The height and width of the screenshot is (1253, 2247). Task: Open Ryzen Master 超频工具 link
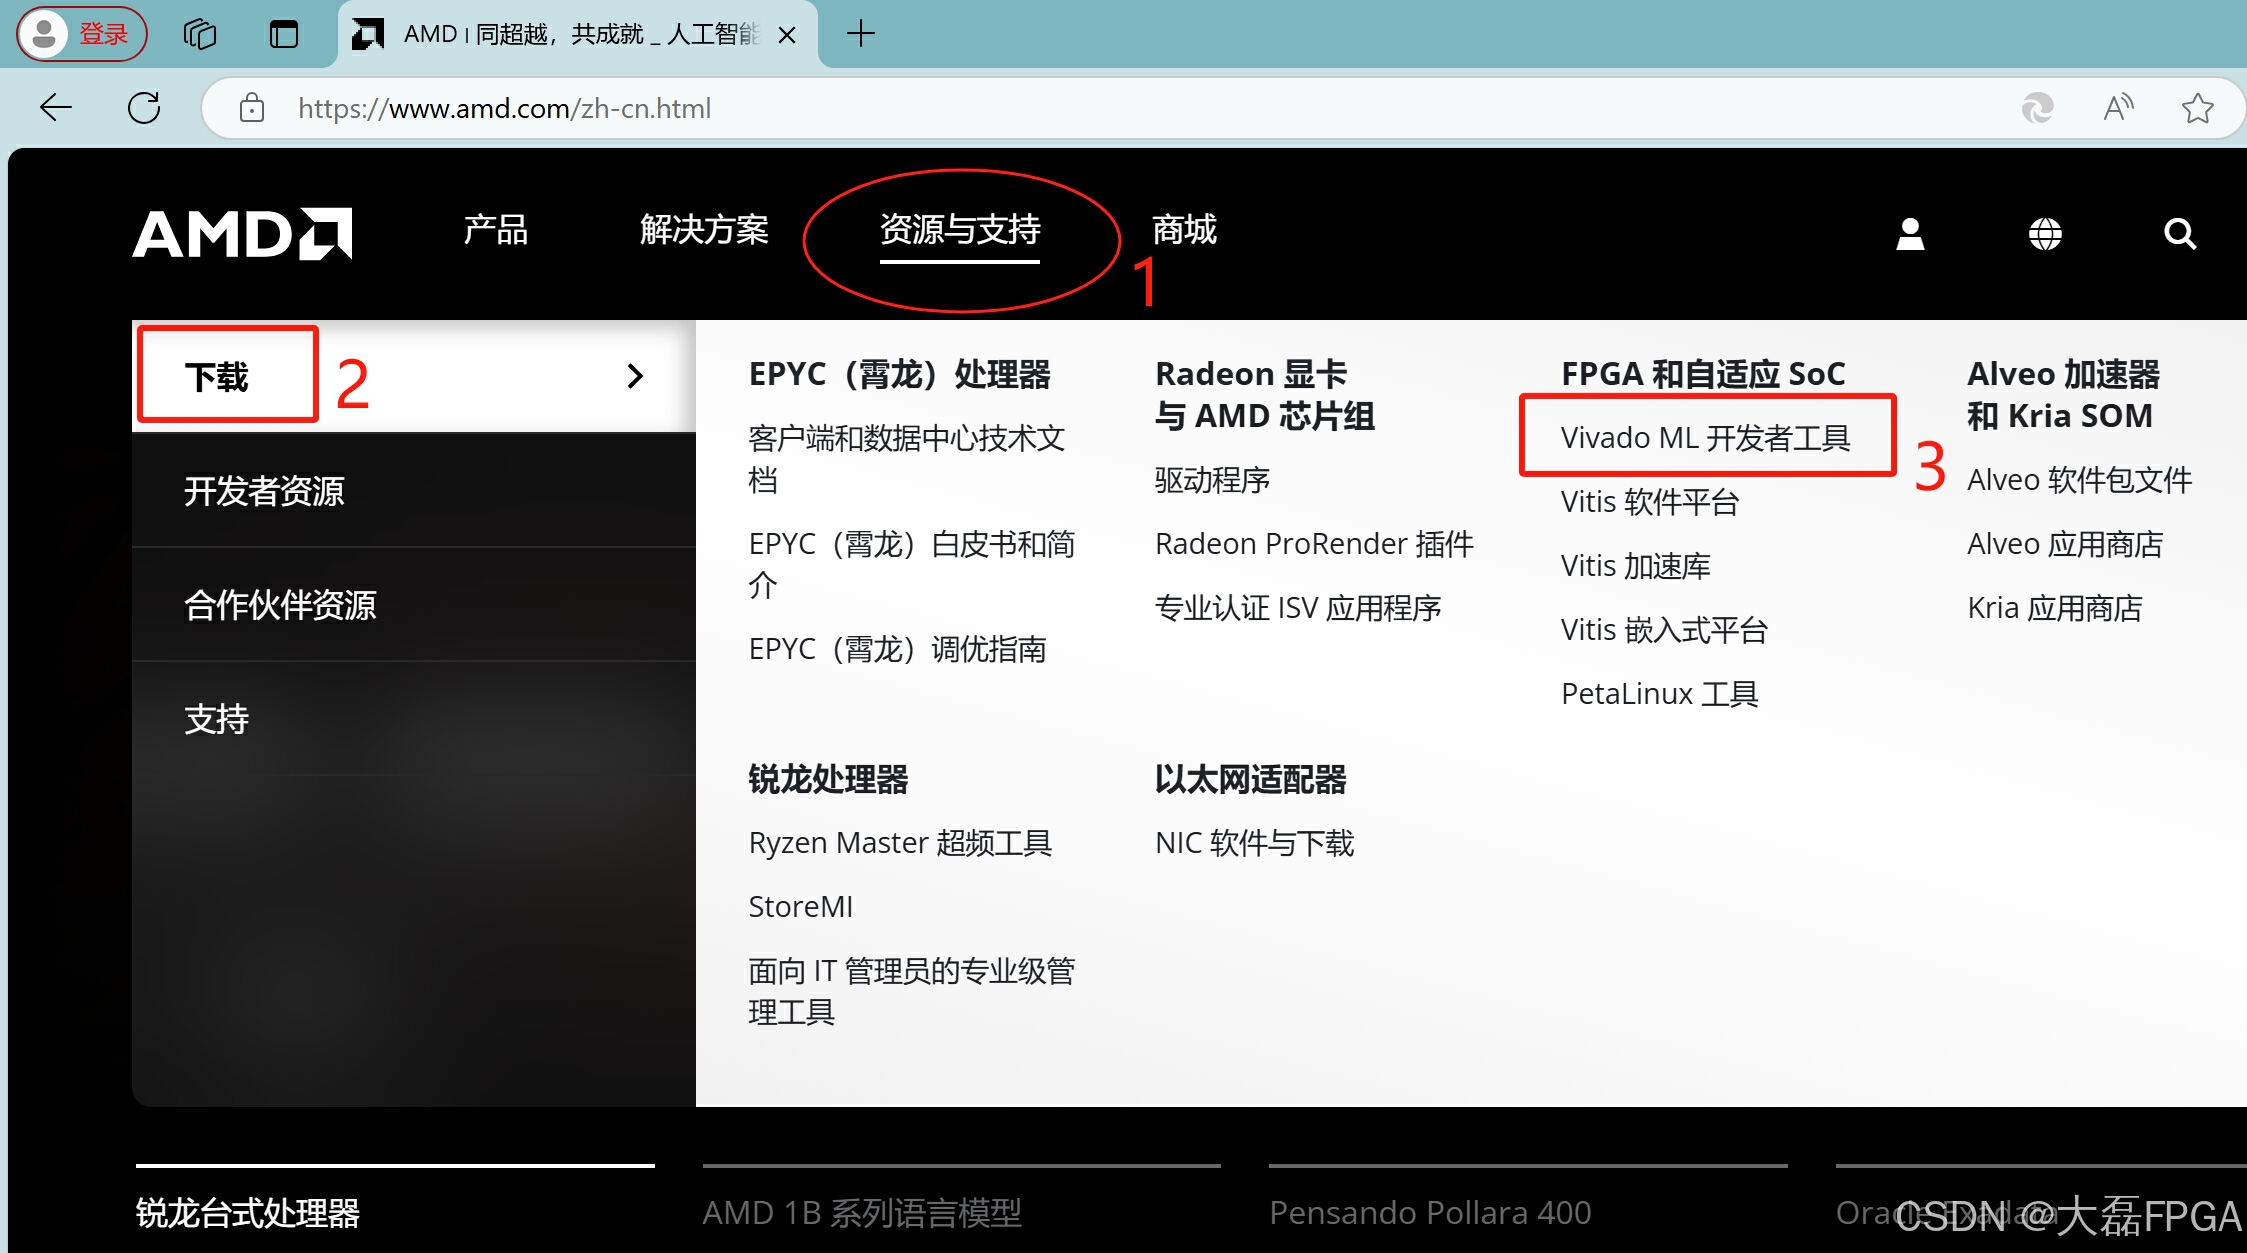point(900,843)
